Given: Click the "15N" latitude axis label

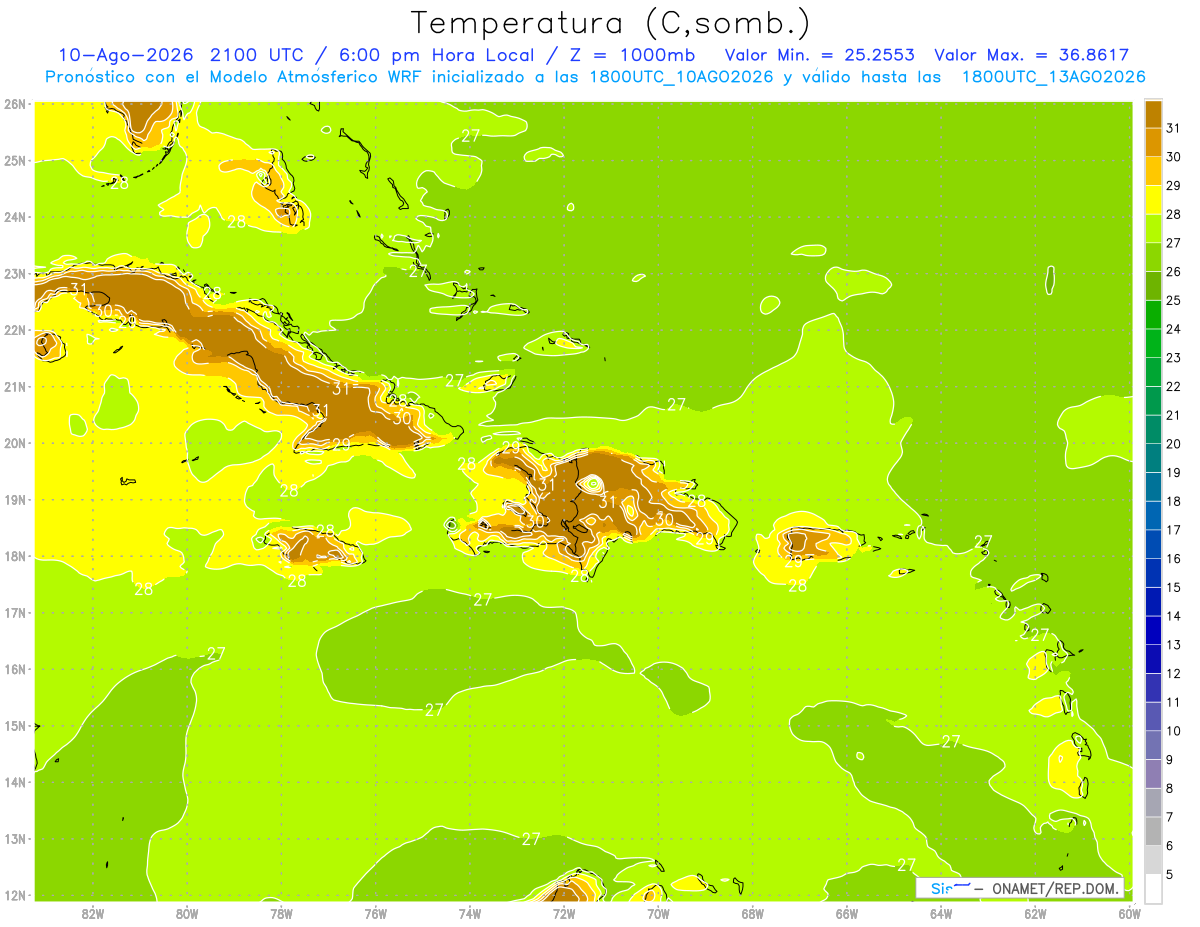Looking at the screenshot, I should coord(15,726).
